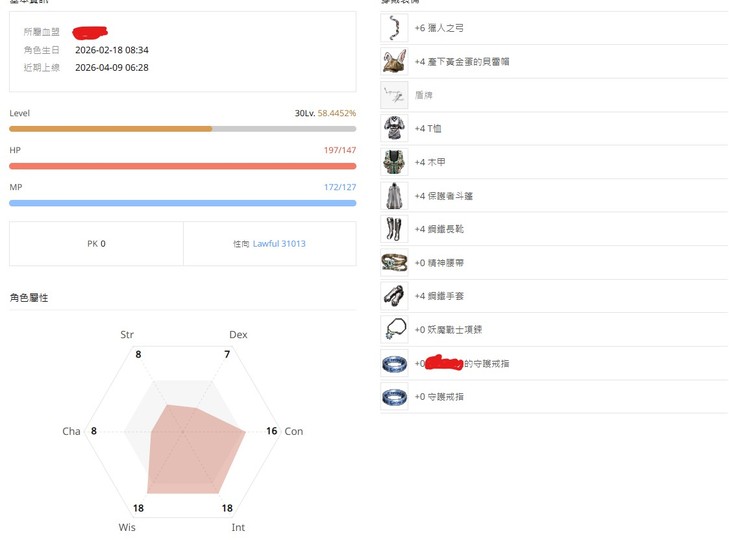Image resolution: width=729 pixels, height=540 pixels.
Task: Click the +6 獵人之弓 item name
Action: pyautogui.click(x=439, y=28)
